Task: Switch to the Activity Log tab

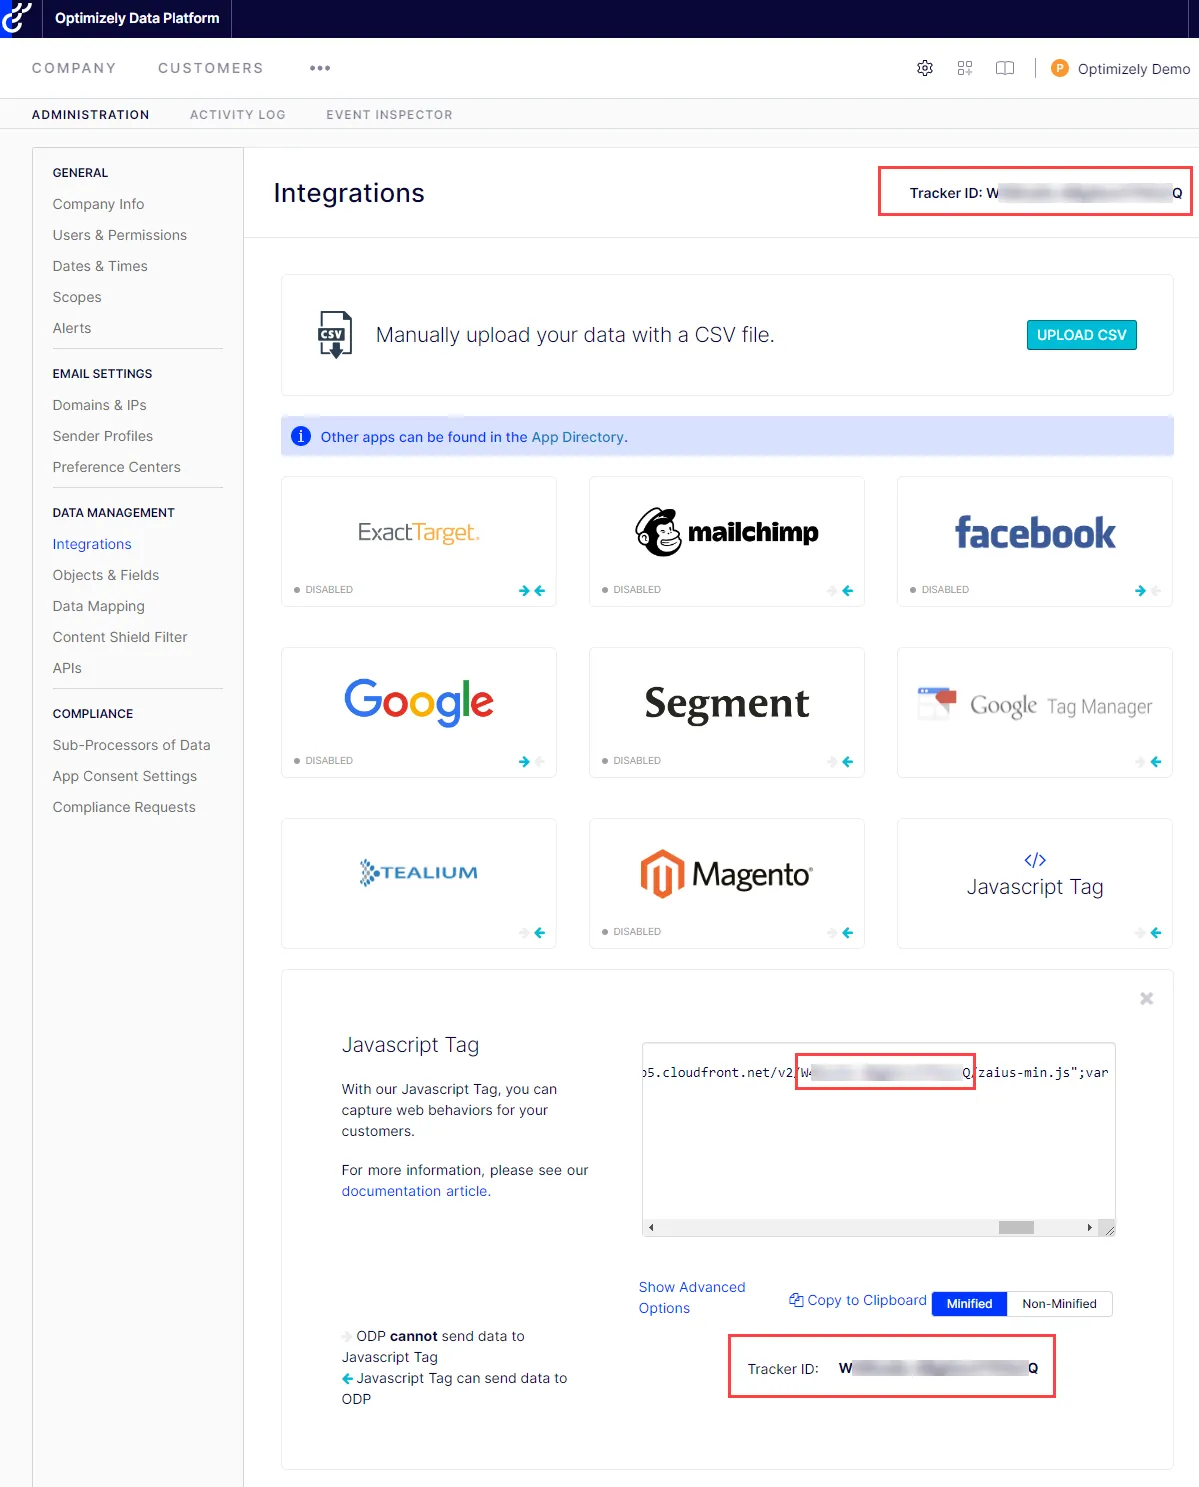Action: click(x=238, y=115)
